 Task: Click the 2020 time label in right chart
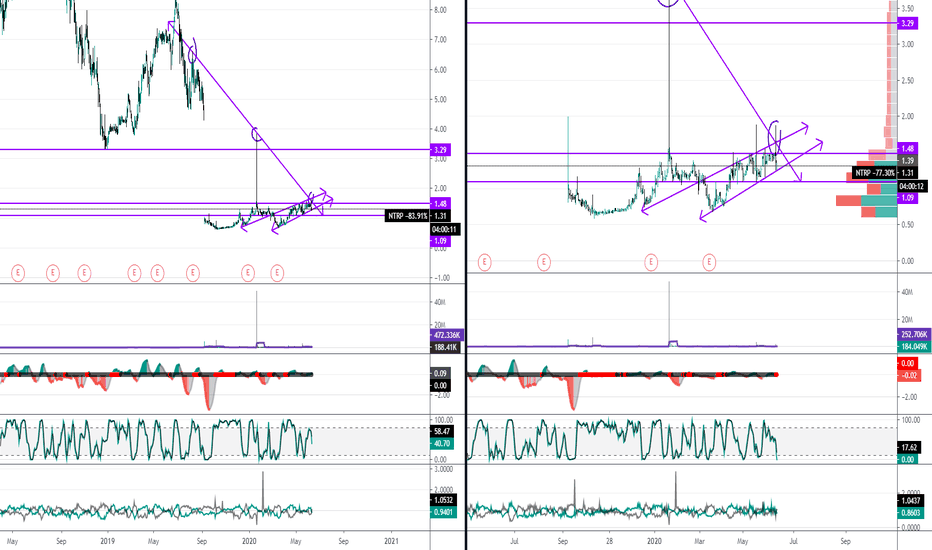654,542
